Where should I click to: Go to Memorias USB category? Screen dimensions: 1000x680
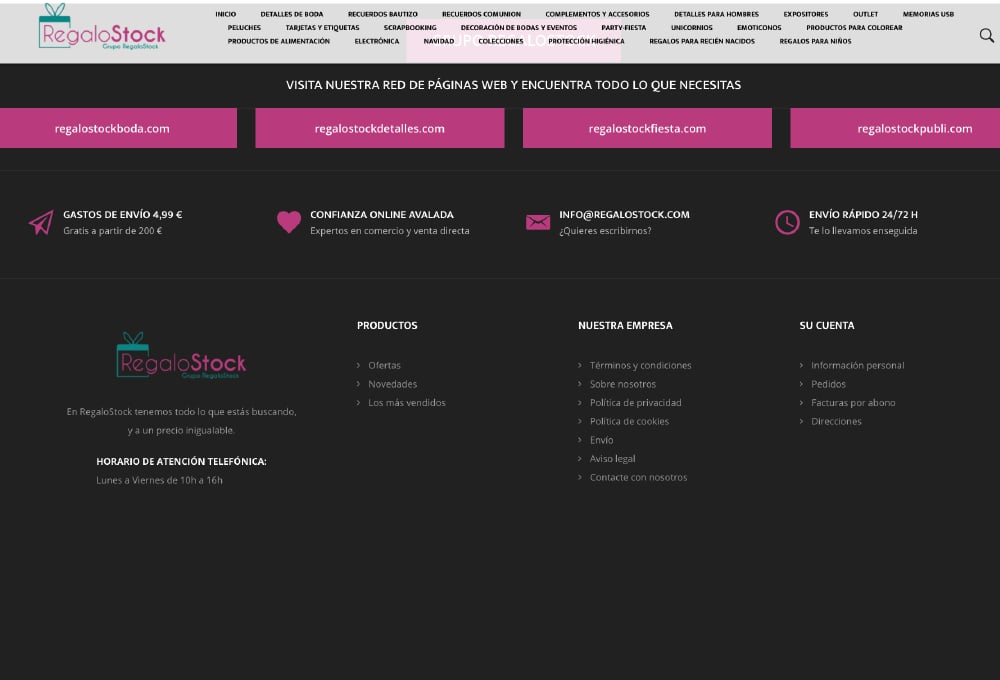point(928,14)
